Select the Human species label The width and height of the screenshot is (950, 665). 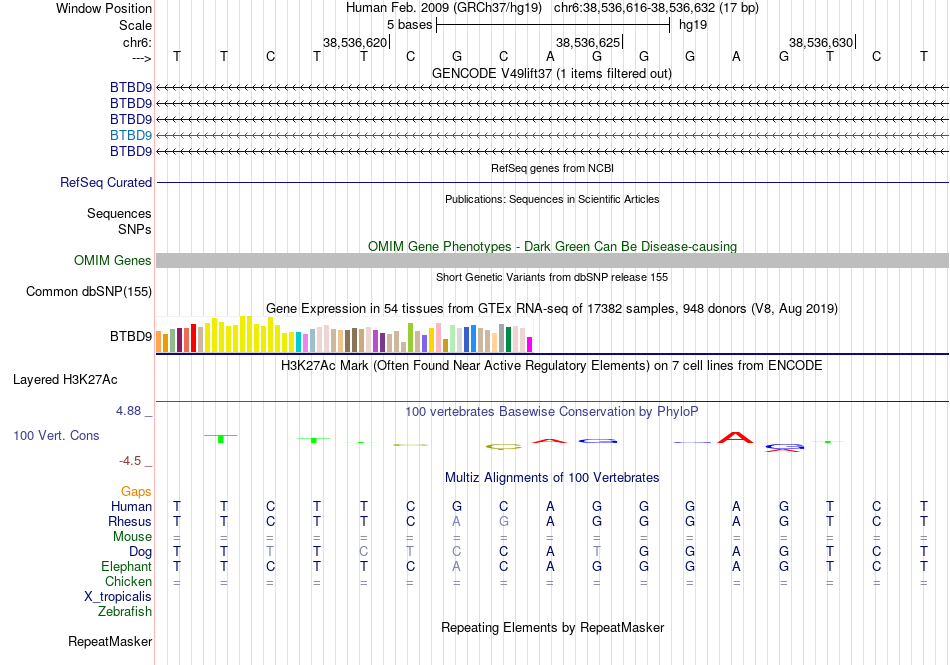[131, 506]
